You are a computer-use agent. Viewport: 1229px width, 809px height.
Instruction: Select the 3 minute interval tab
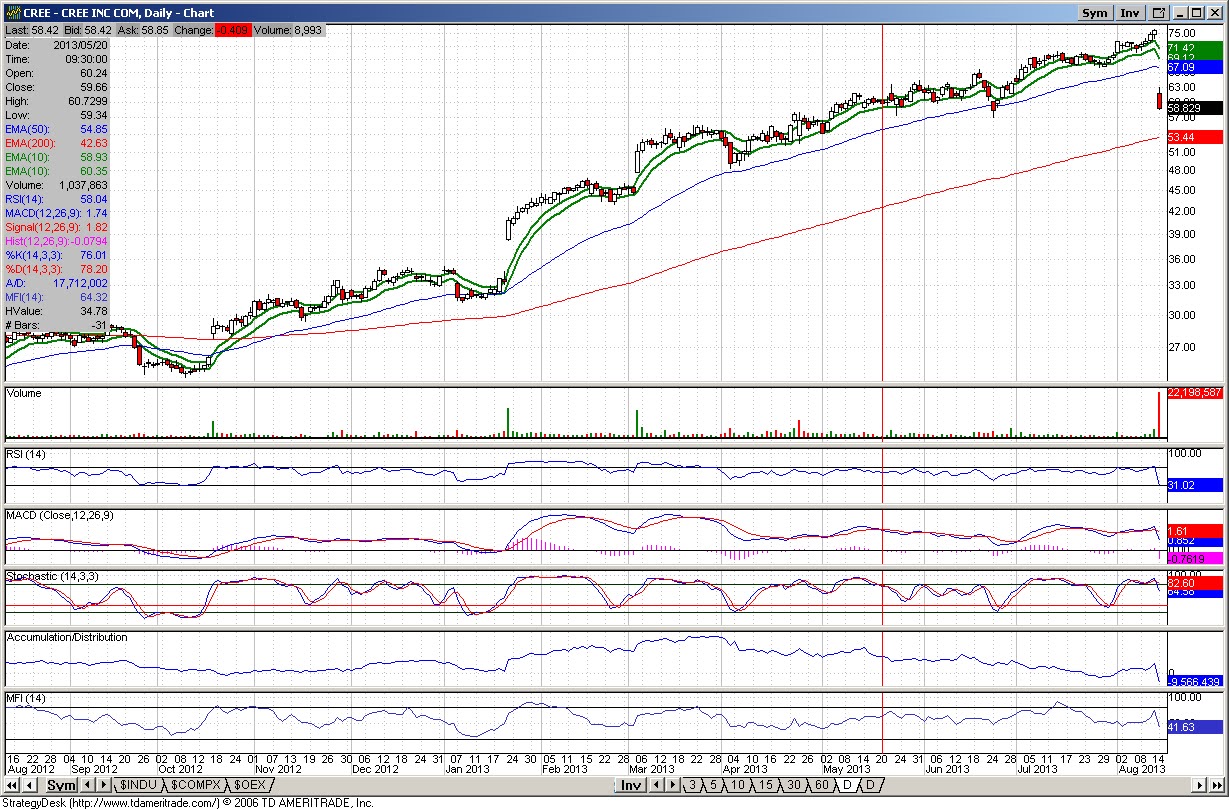click(x=692, y=785)
